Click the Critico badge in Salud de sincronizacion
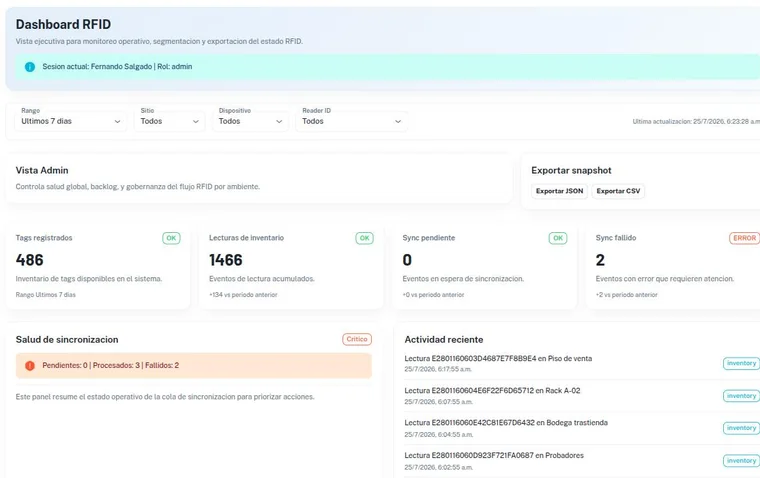This screenshot has width=760, height=478. (x=357, y=339)
